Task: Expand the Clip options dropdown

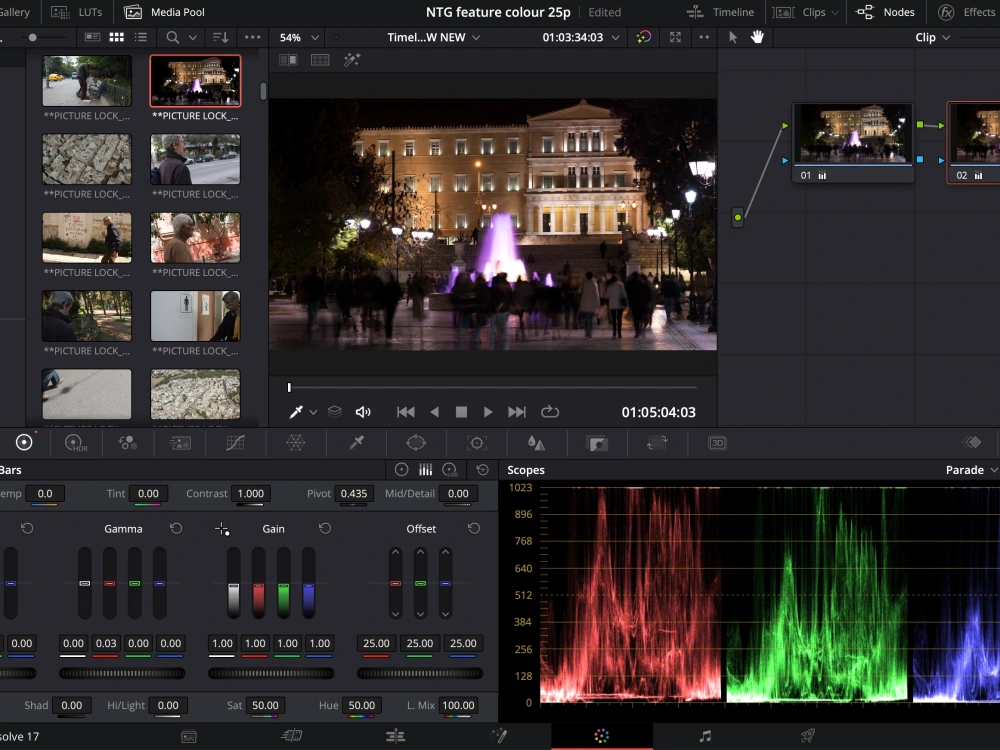Action: pyautogui.click(x=931, y=37)
